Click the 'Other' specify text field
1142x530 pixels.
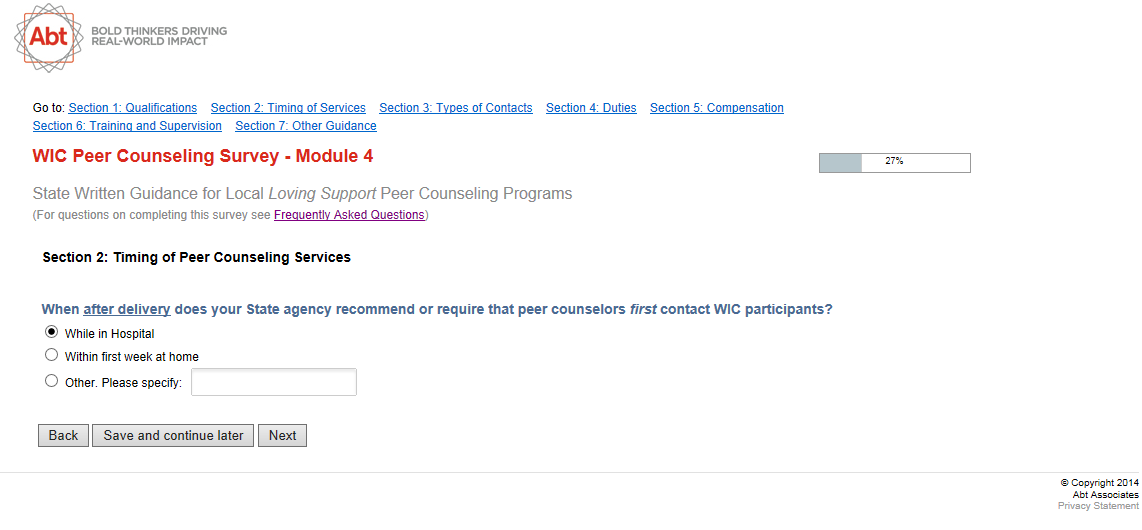273,382
